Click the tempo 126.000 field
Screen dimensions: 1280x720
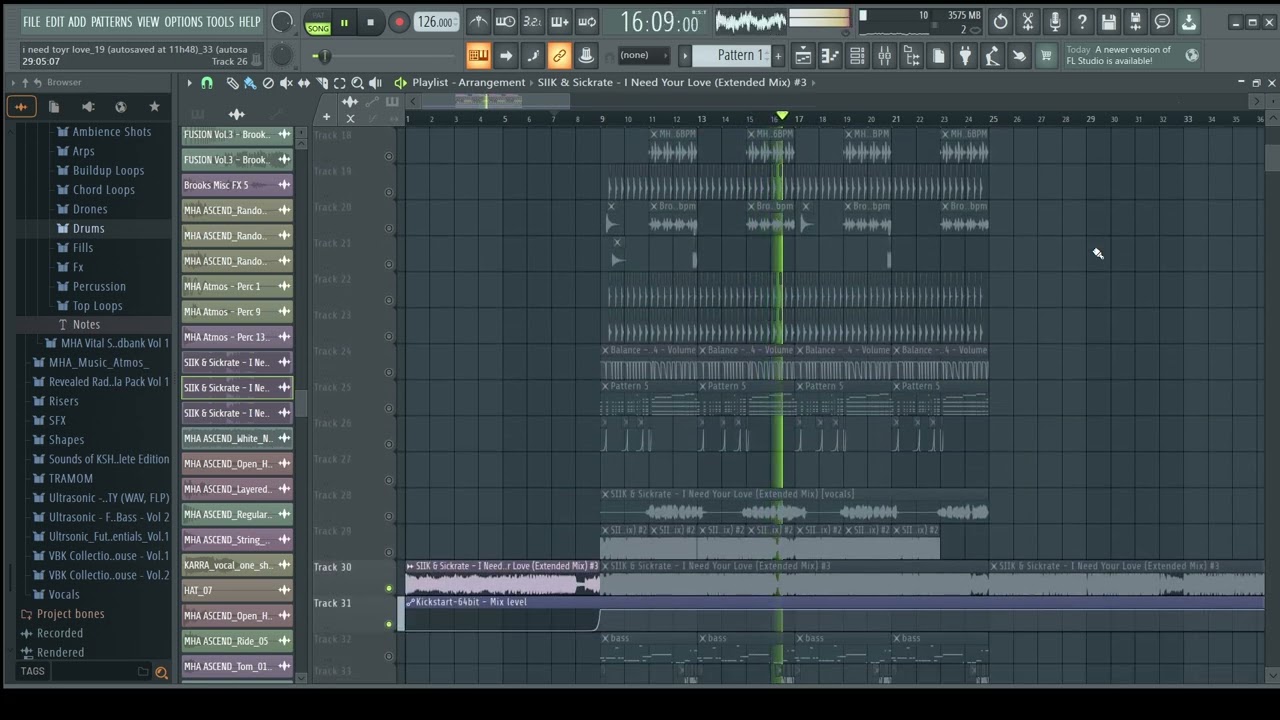(437, 22)
